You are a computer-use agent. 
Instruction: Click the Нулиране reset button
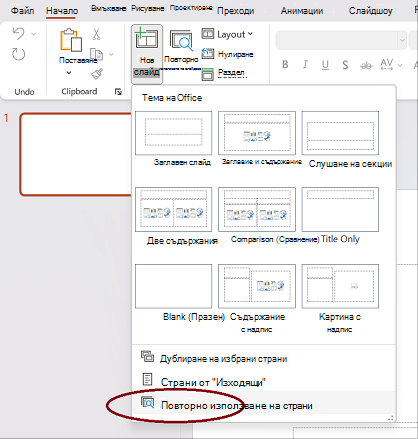[x=228, y=54]
